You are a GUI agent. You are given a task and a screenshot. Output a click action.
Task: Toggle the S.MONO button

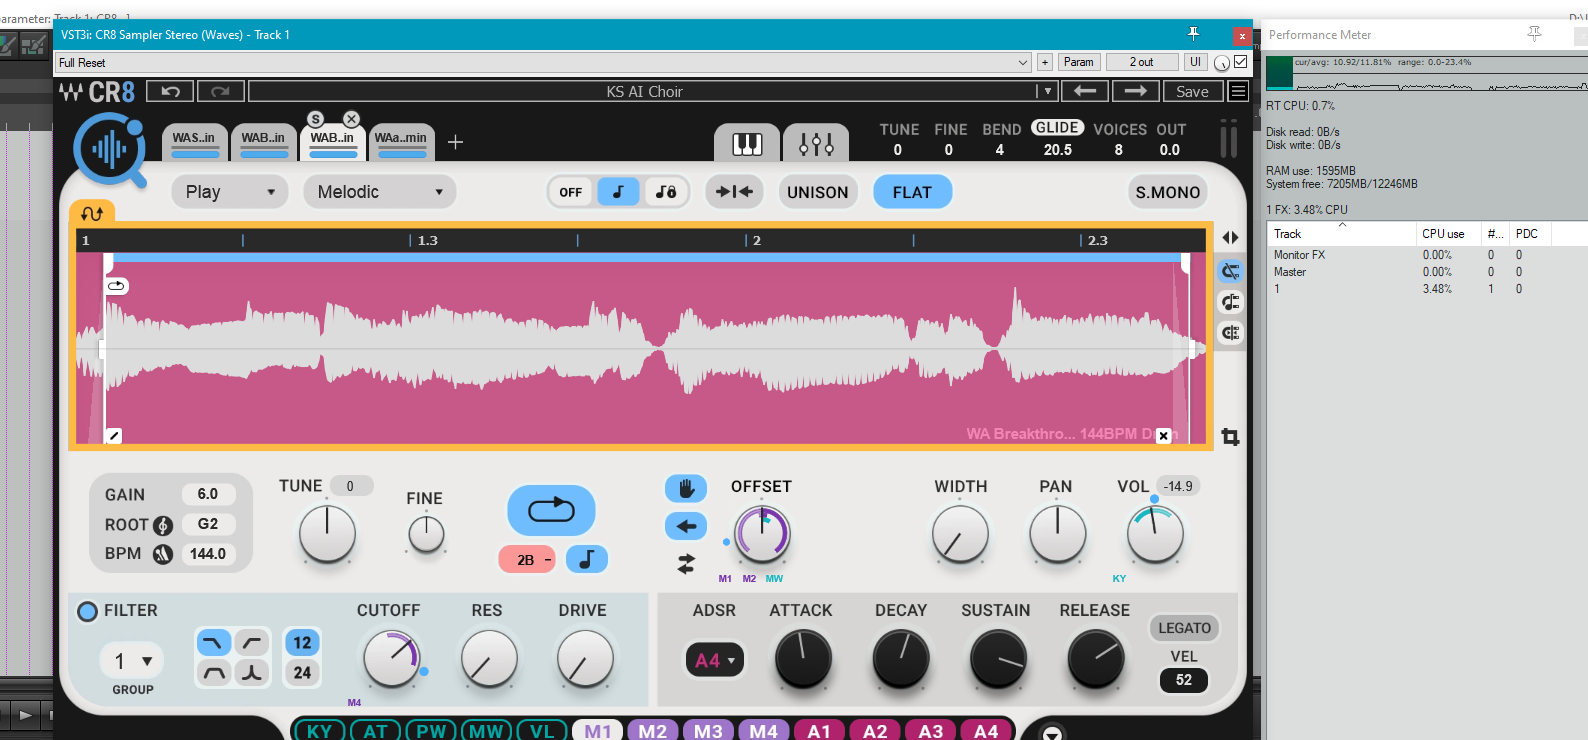(x=1167, y=192)
